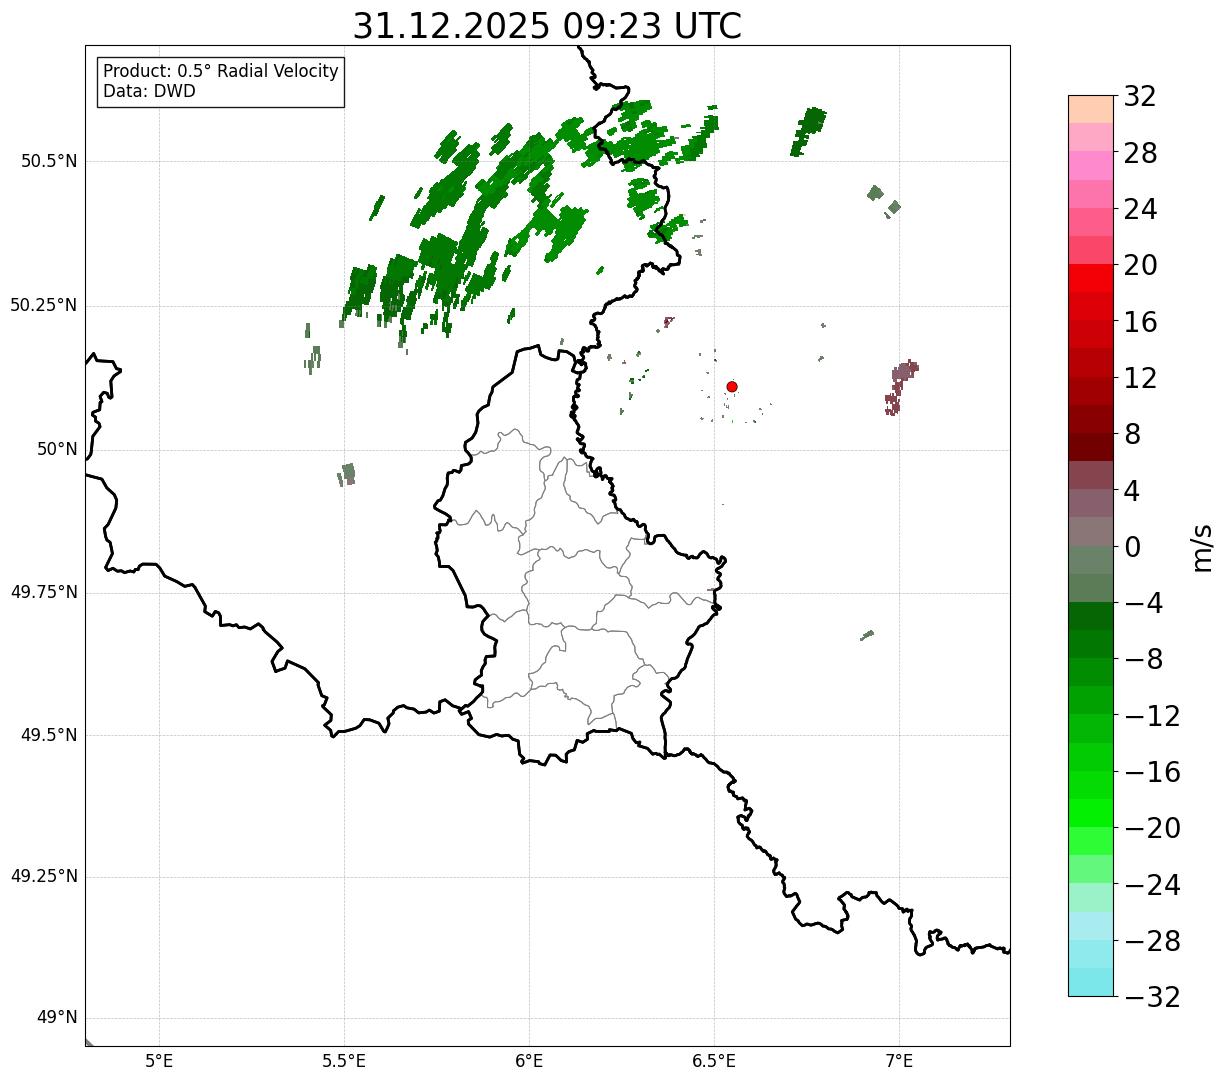
Task: Click the colorbar tick label 0
Action: (x=1132, y=547)
